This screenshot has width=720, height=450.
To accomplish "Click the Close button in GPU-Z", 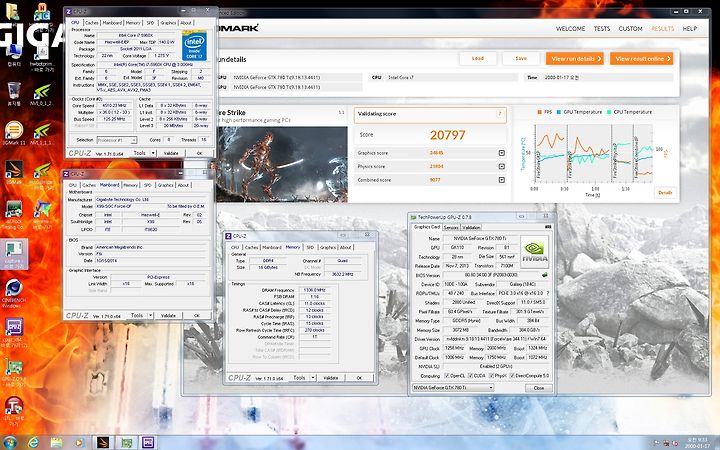I will [x=539, y=388].
